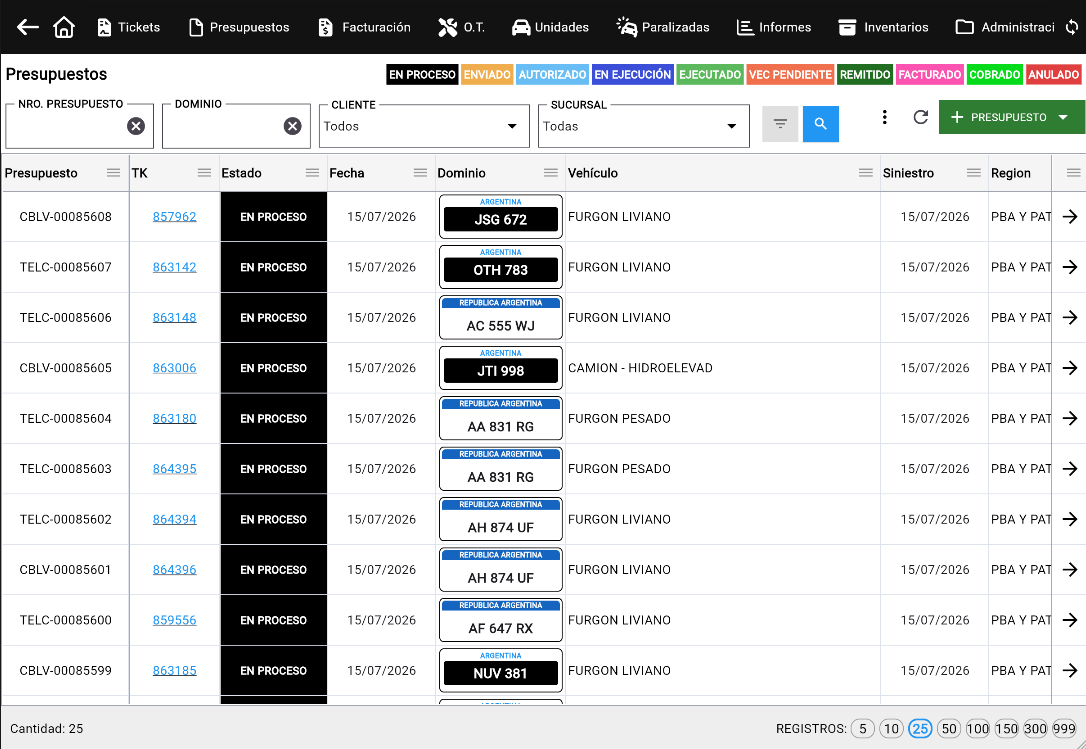
Task: Set records per page to 50
Action: 949,728
